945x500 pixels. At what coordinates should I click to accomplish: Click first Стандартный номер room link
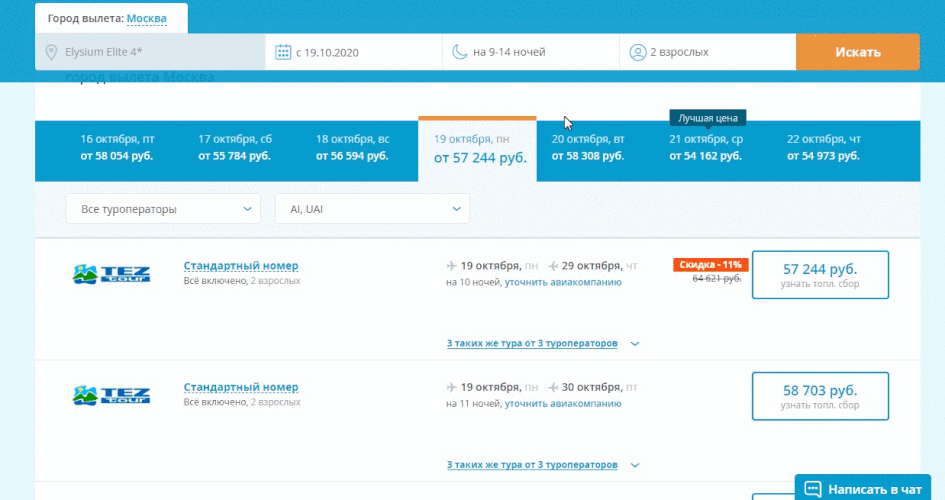(x=241, y=266)
